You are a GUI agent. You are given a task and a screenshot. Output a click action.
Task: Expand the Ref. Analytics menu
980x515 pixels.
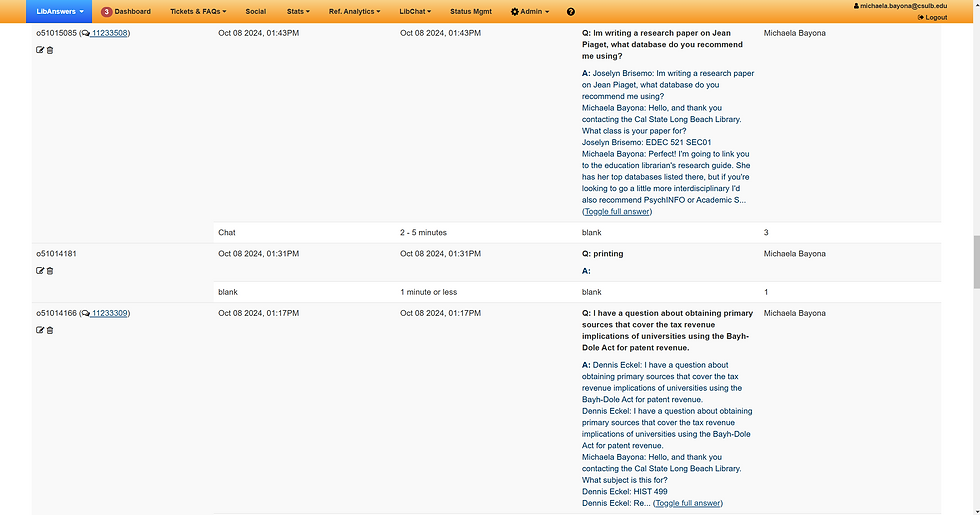pyautogui.click(x=354, y=11)
